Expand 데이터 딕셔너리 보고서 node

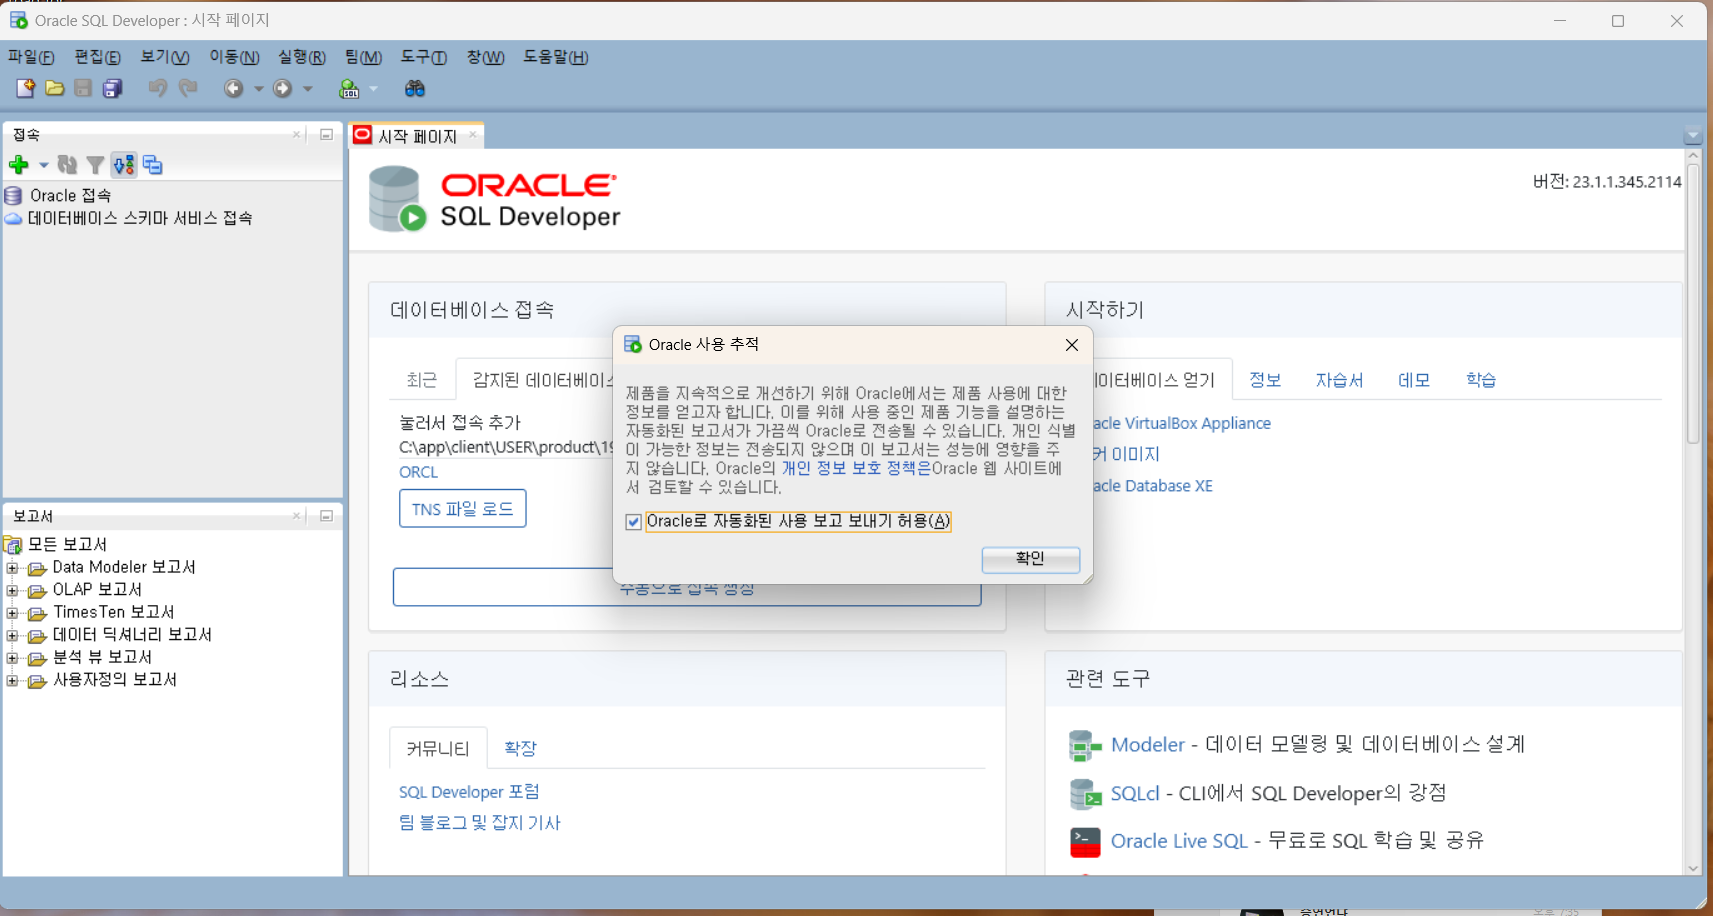12,635
